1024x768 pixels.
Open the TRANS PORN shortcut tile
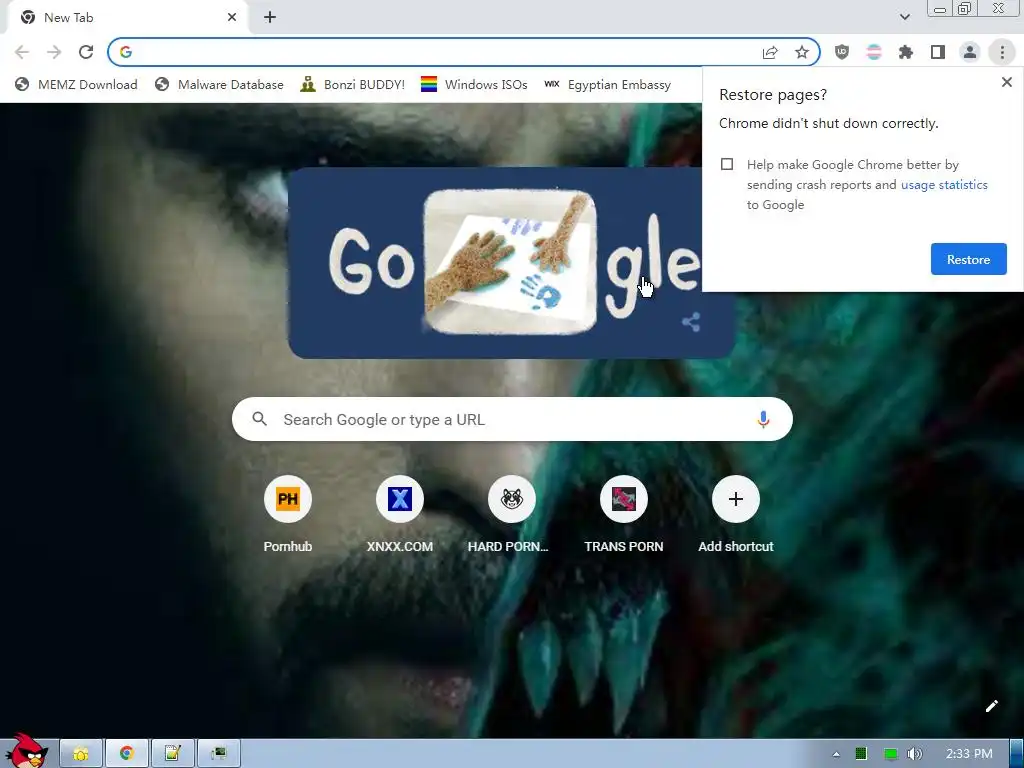click(x=624, y=515)
